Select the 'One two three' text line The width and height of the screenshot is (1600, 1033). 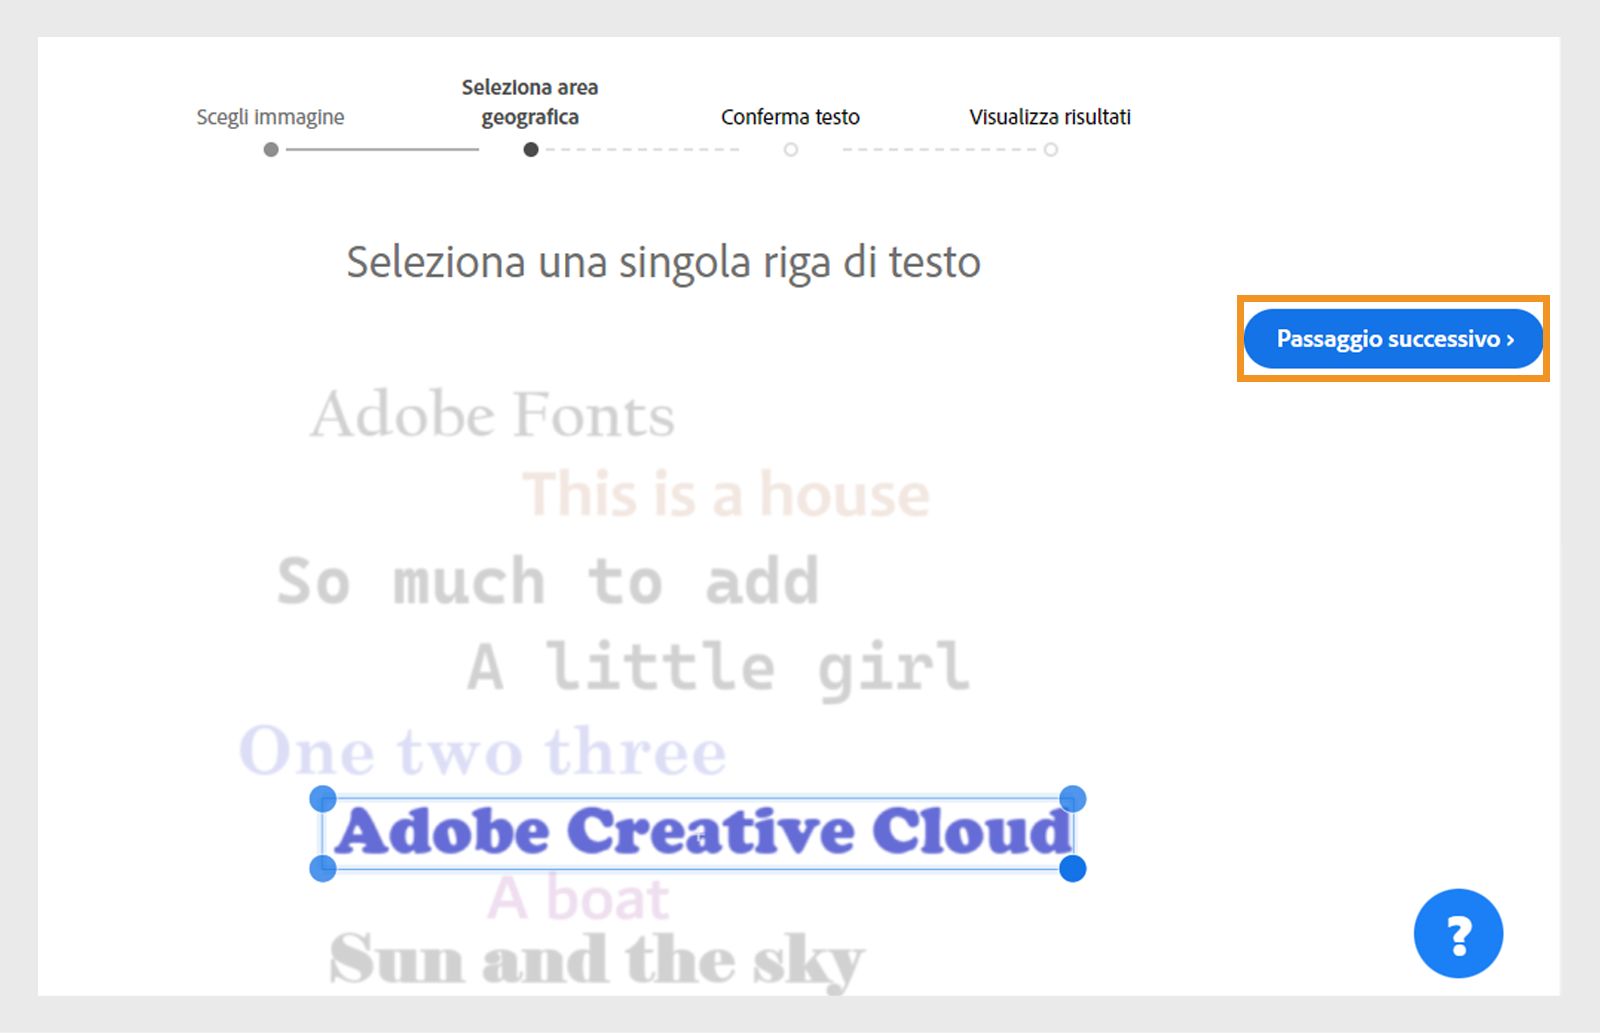483,751
